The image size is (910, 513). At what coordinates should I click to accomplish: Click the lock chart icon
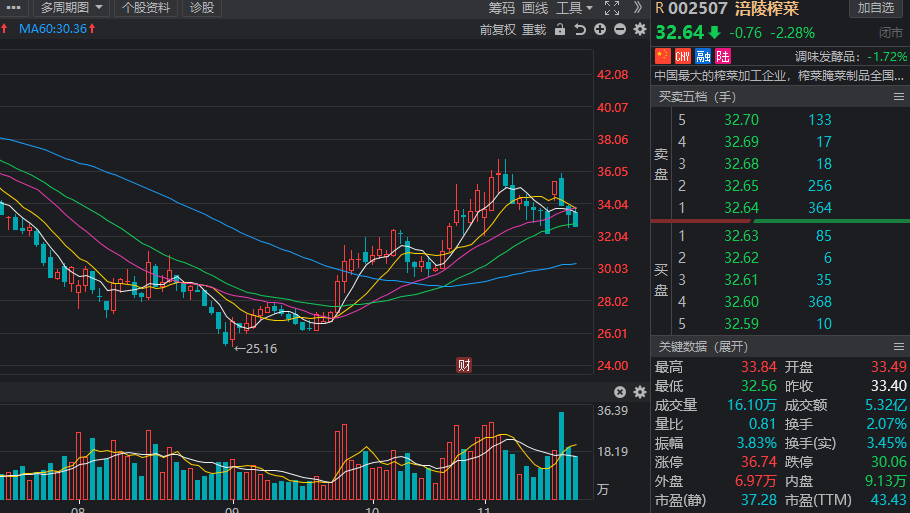(561, 29)
